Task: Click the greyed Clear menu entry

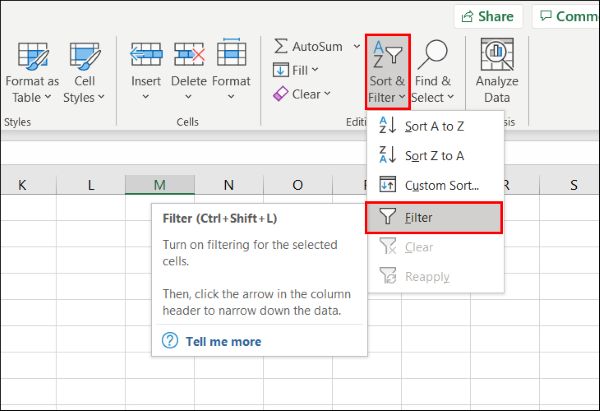Action: 435,247
